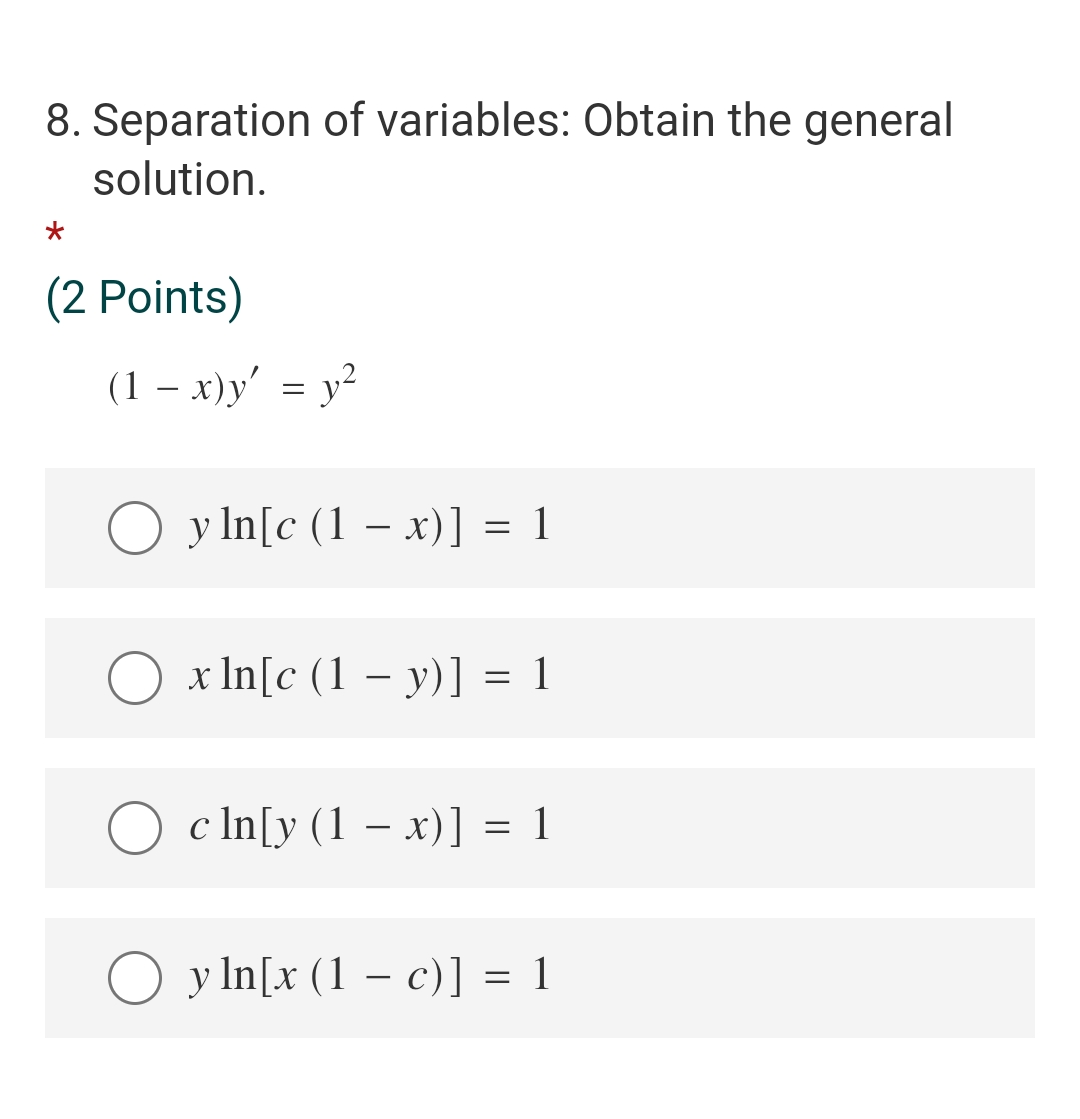The width and height of the screenshot is (1080, 1119).
Task: Select radio button for y ln[x(1 − c)] = 1
Action: pos(134,978)
